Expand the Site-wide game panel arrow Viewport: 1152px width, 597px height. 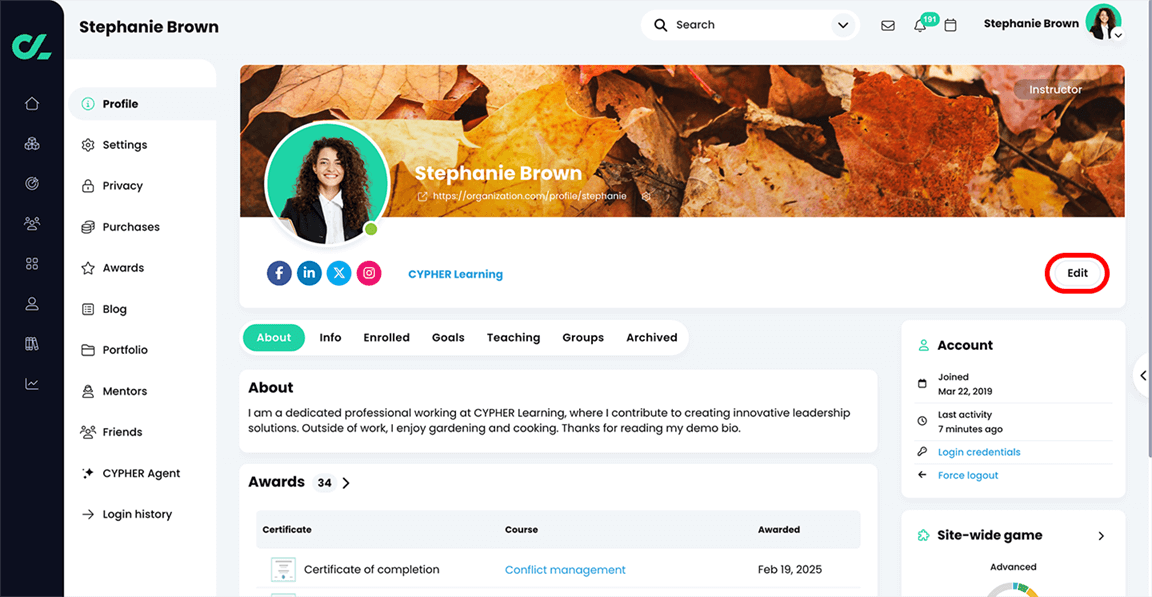click(x=1101, y=536)
